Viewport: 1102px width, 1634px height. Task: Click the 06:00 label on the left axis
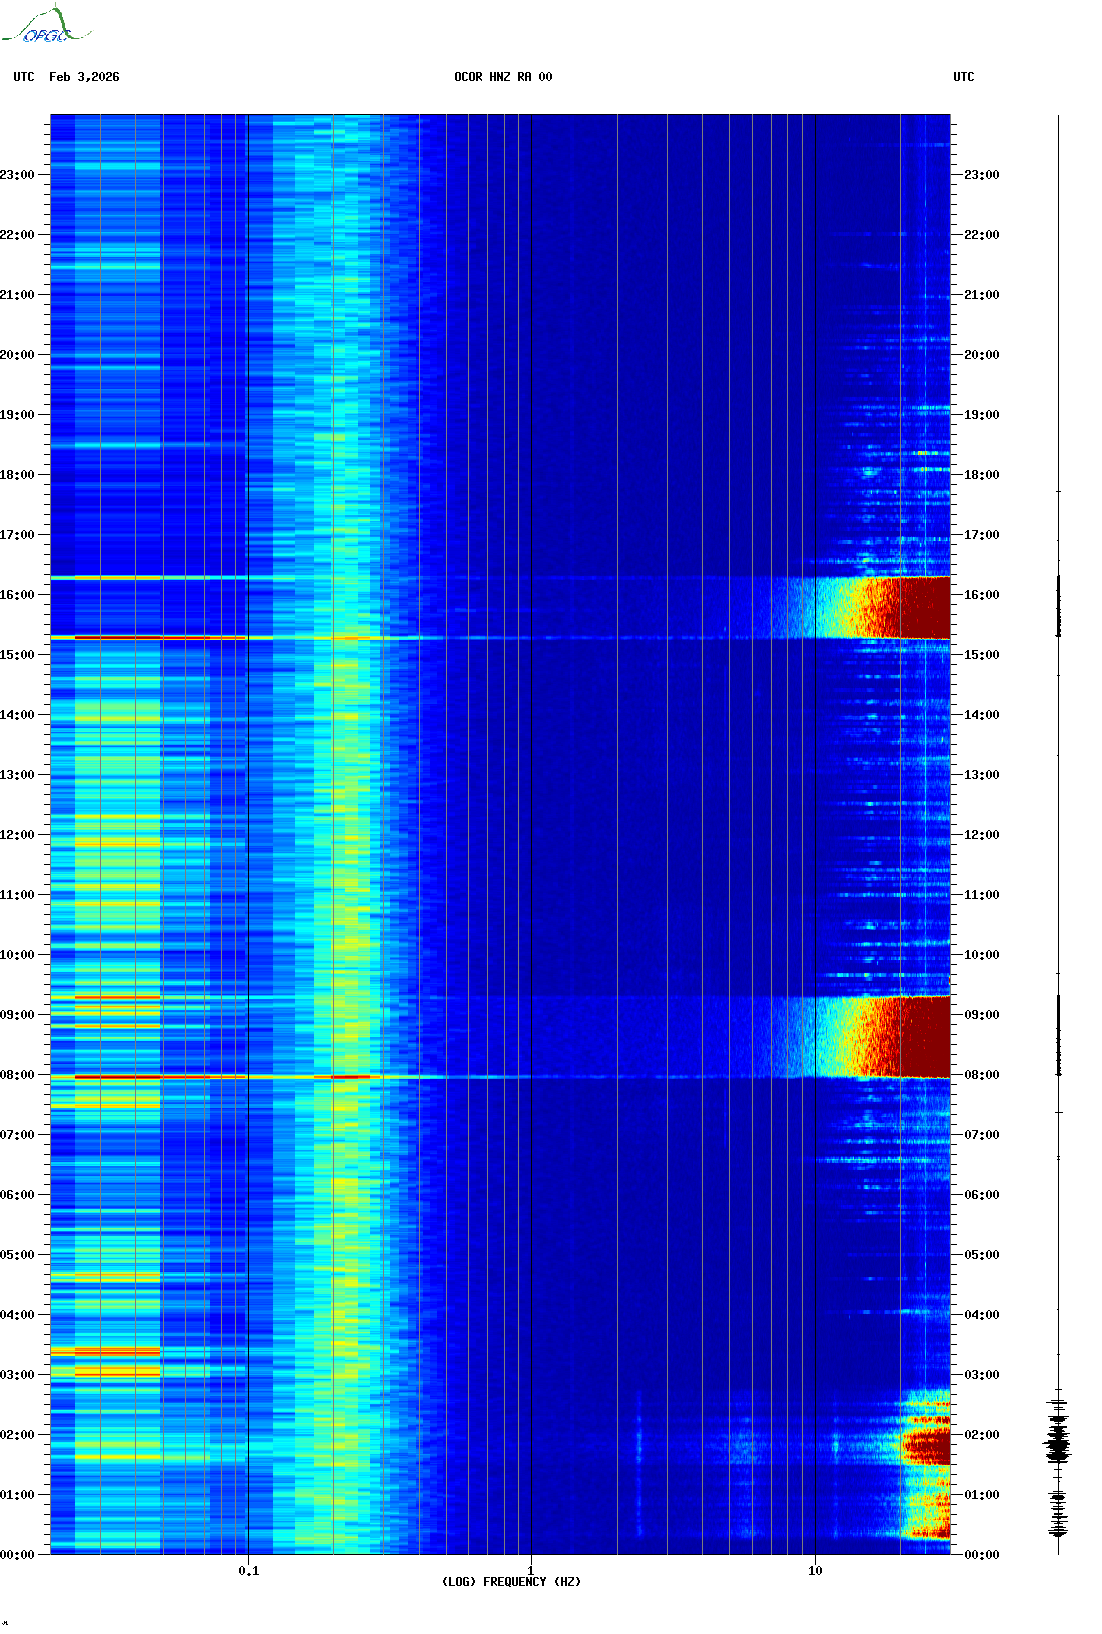17,1195
